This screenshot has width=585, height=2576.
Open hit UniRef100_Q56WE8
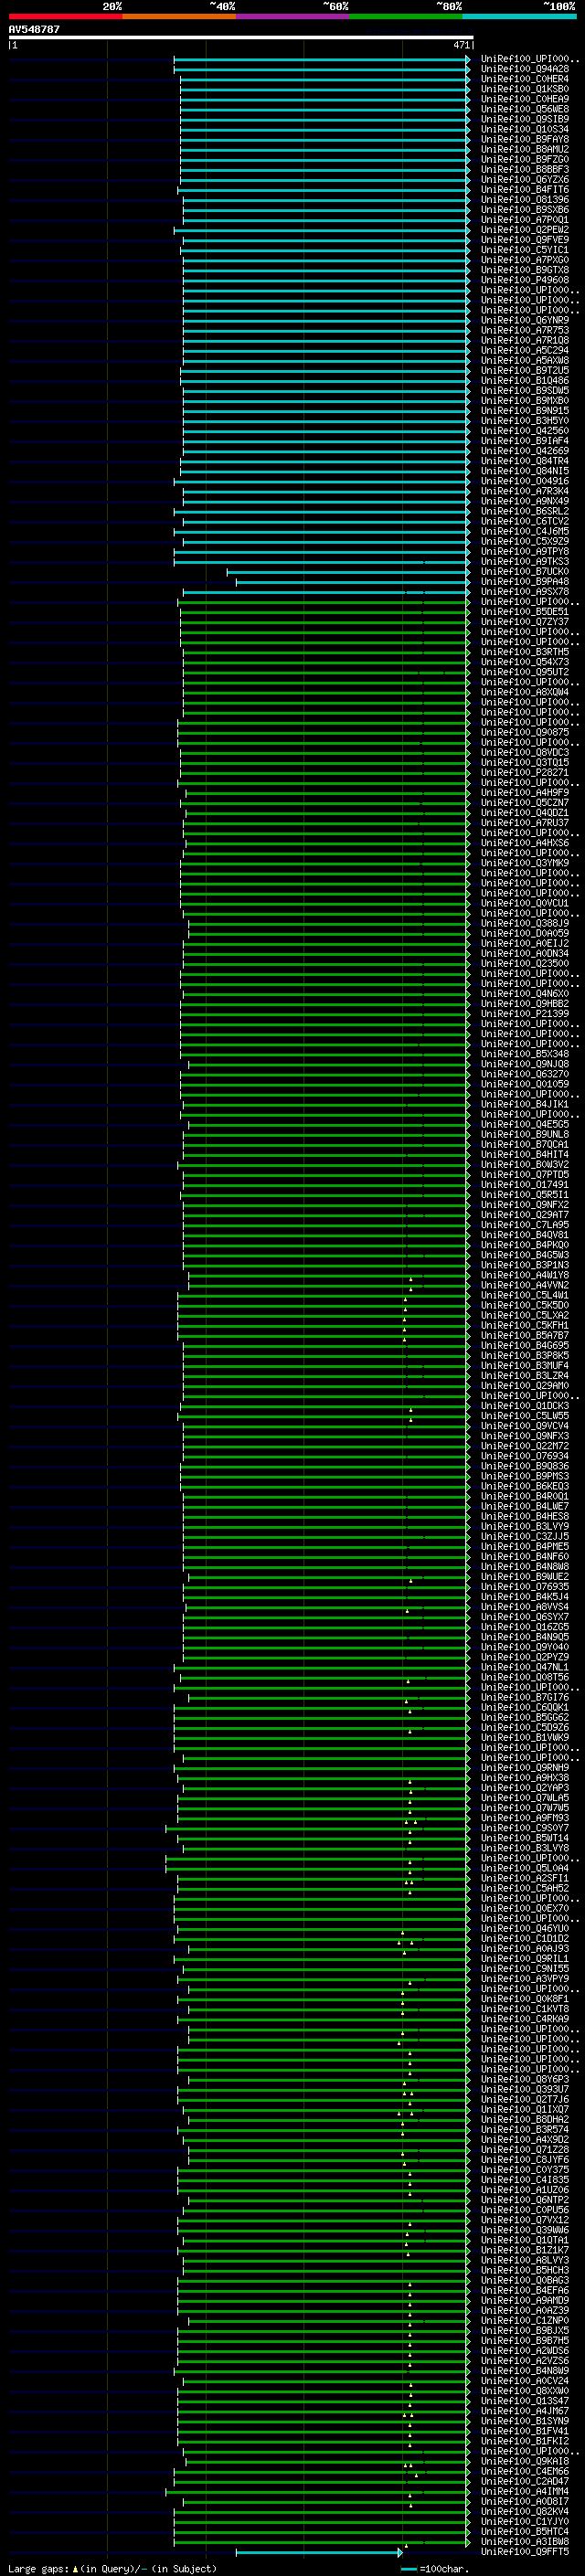[x=525, y=109]
